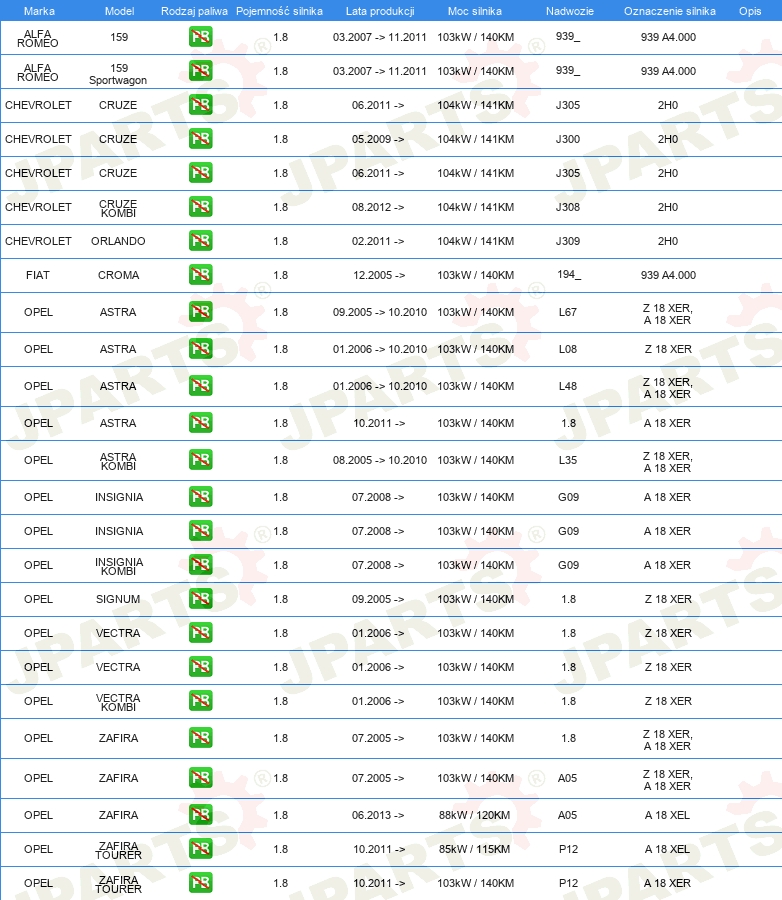The image size is (782, 900).
Task: Select the fuel icon for Chevrolet Cruze Kombi
Action: click(x=200, y=206)
